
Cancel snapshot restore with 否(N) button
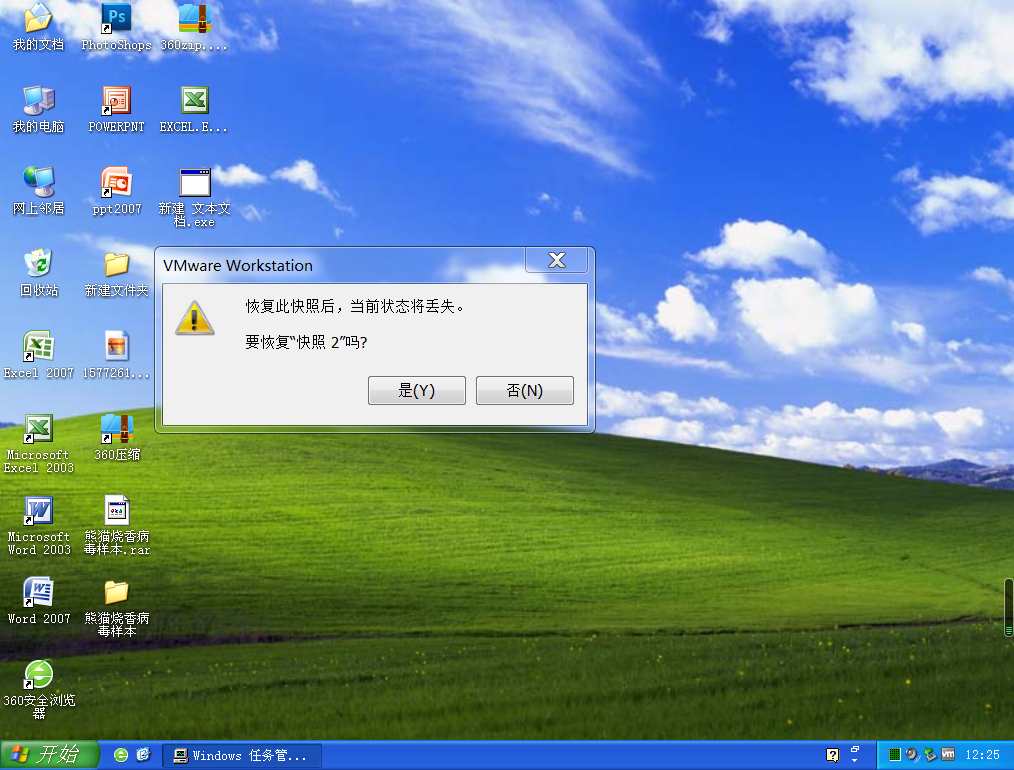(x=524, y=391)
